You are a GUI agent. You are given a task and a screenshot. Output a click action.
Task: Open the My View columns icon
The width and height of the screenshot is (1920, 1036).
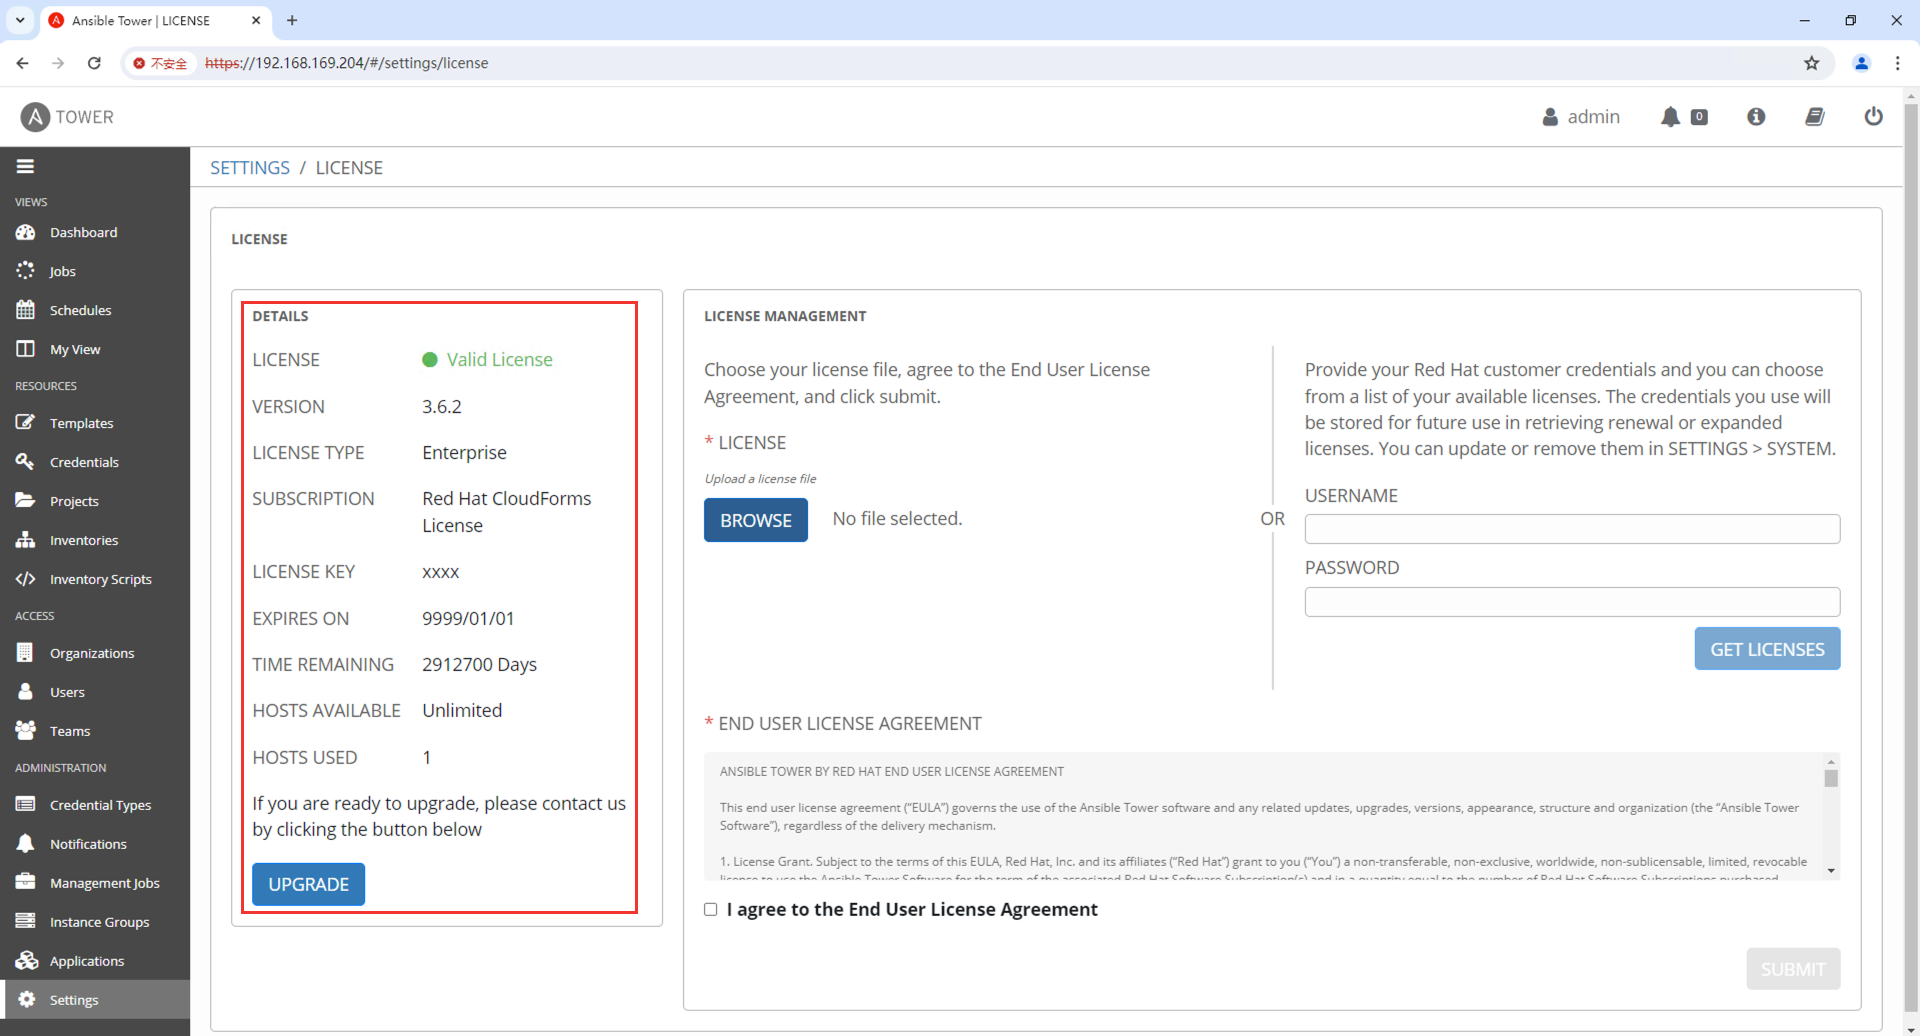click(25, 349)
